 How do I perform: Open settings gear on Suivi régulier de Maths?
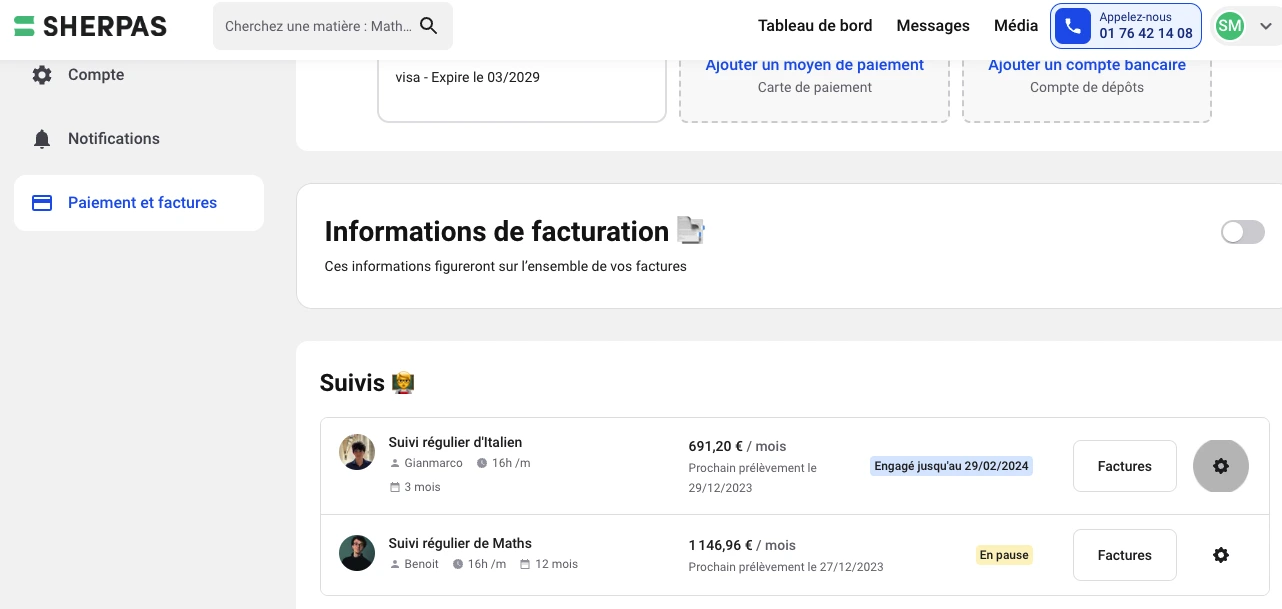click(x=1221, y=555)
